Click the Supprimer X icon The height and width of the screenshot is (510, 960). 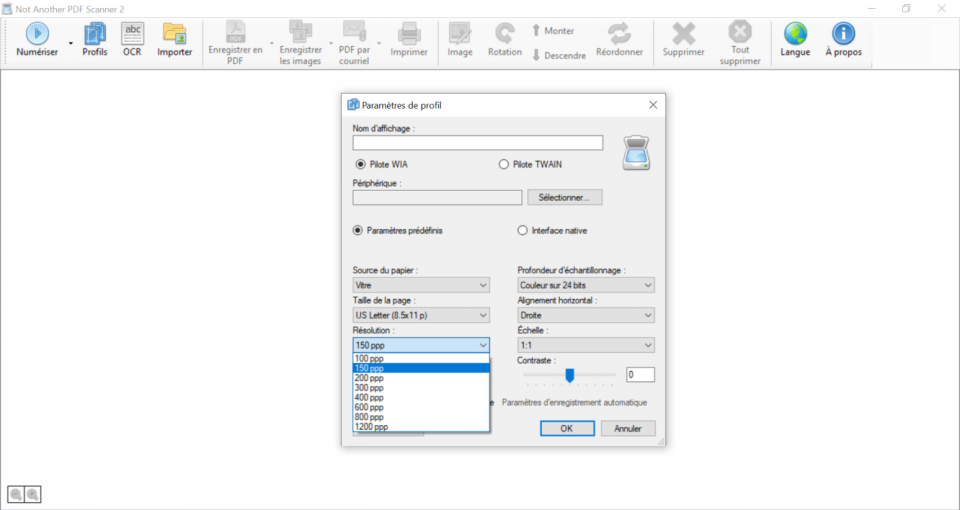click(x=684, y=34)
